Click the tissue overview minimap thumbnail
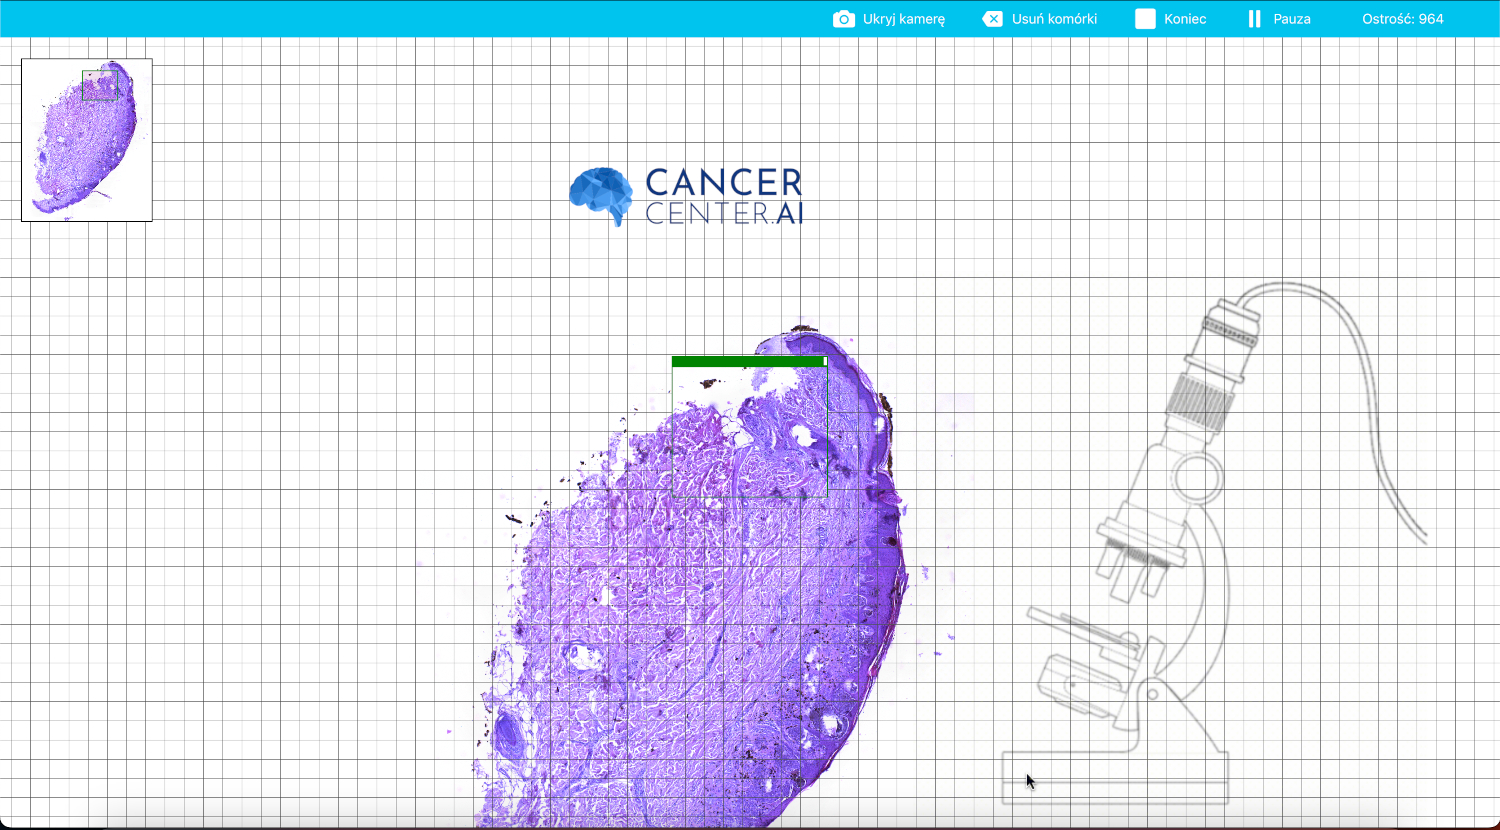Image resolution: width=1500 pixels, height=830 pixels. coord(87,140)
